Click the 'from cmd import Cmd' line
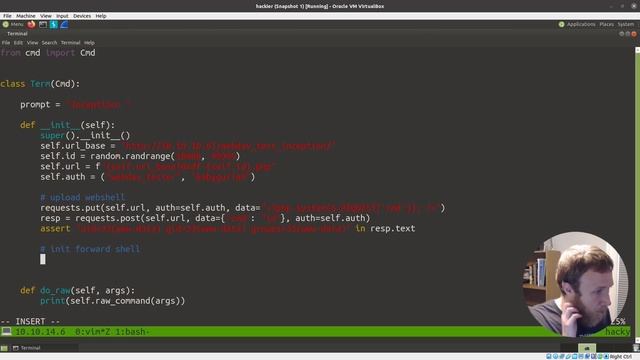The image size is (640, 360). point(48,53)
